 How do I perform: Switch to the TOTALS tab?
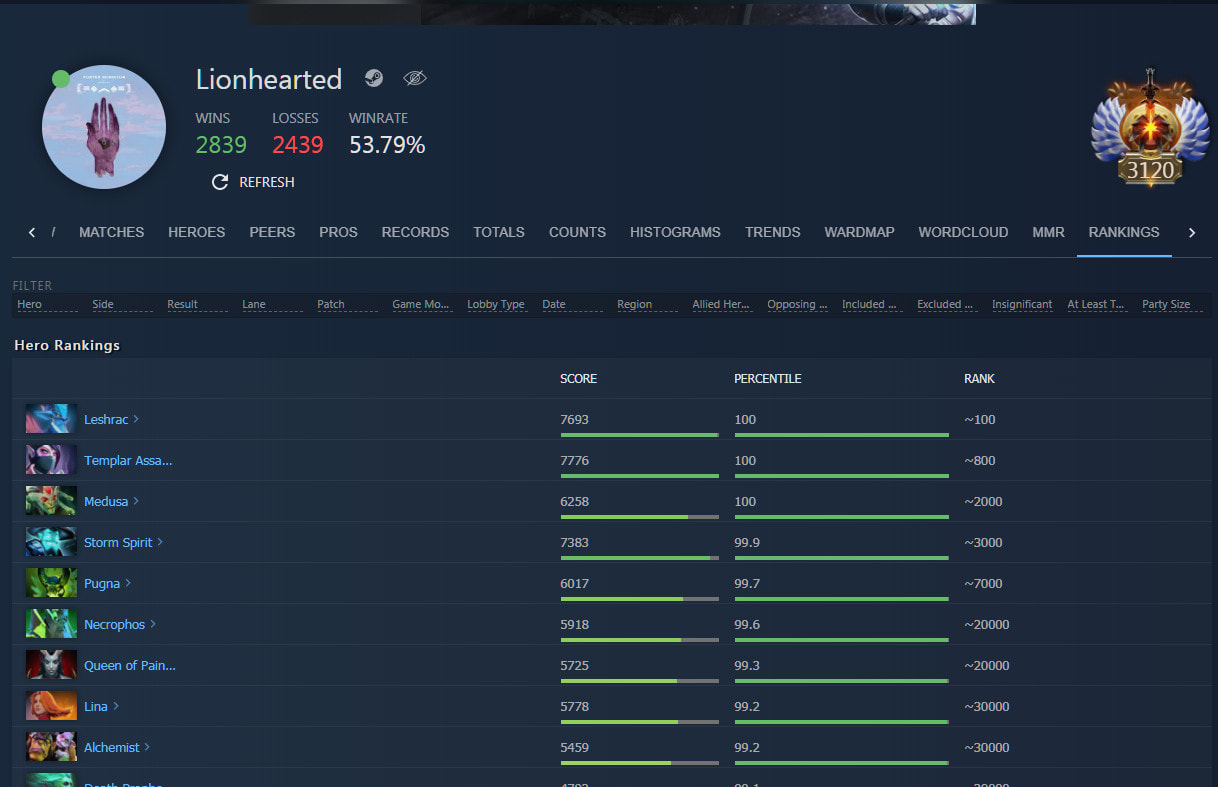pos(499,232)
